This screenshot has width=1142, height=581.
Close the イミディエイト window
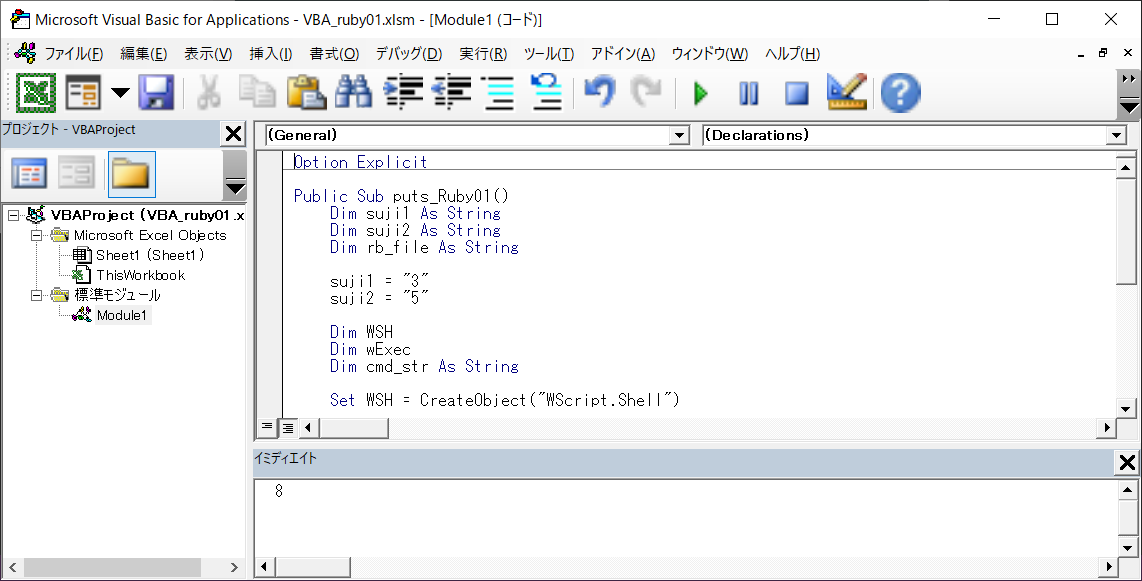pos(1126,462)
